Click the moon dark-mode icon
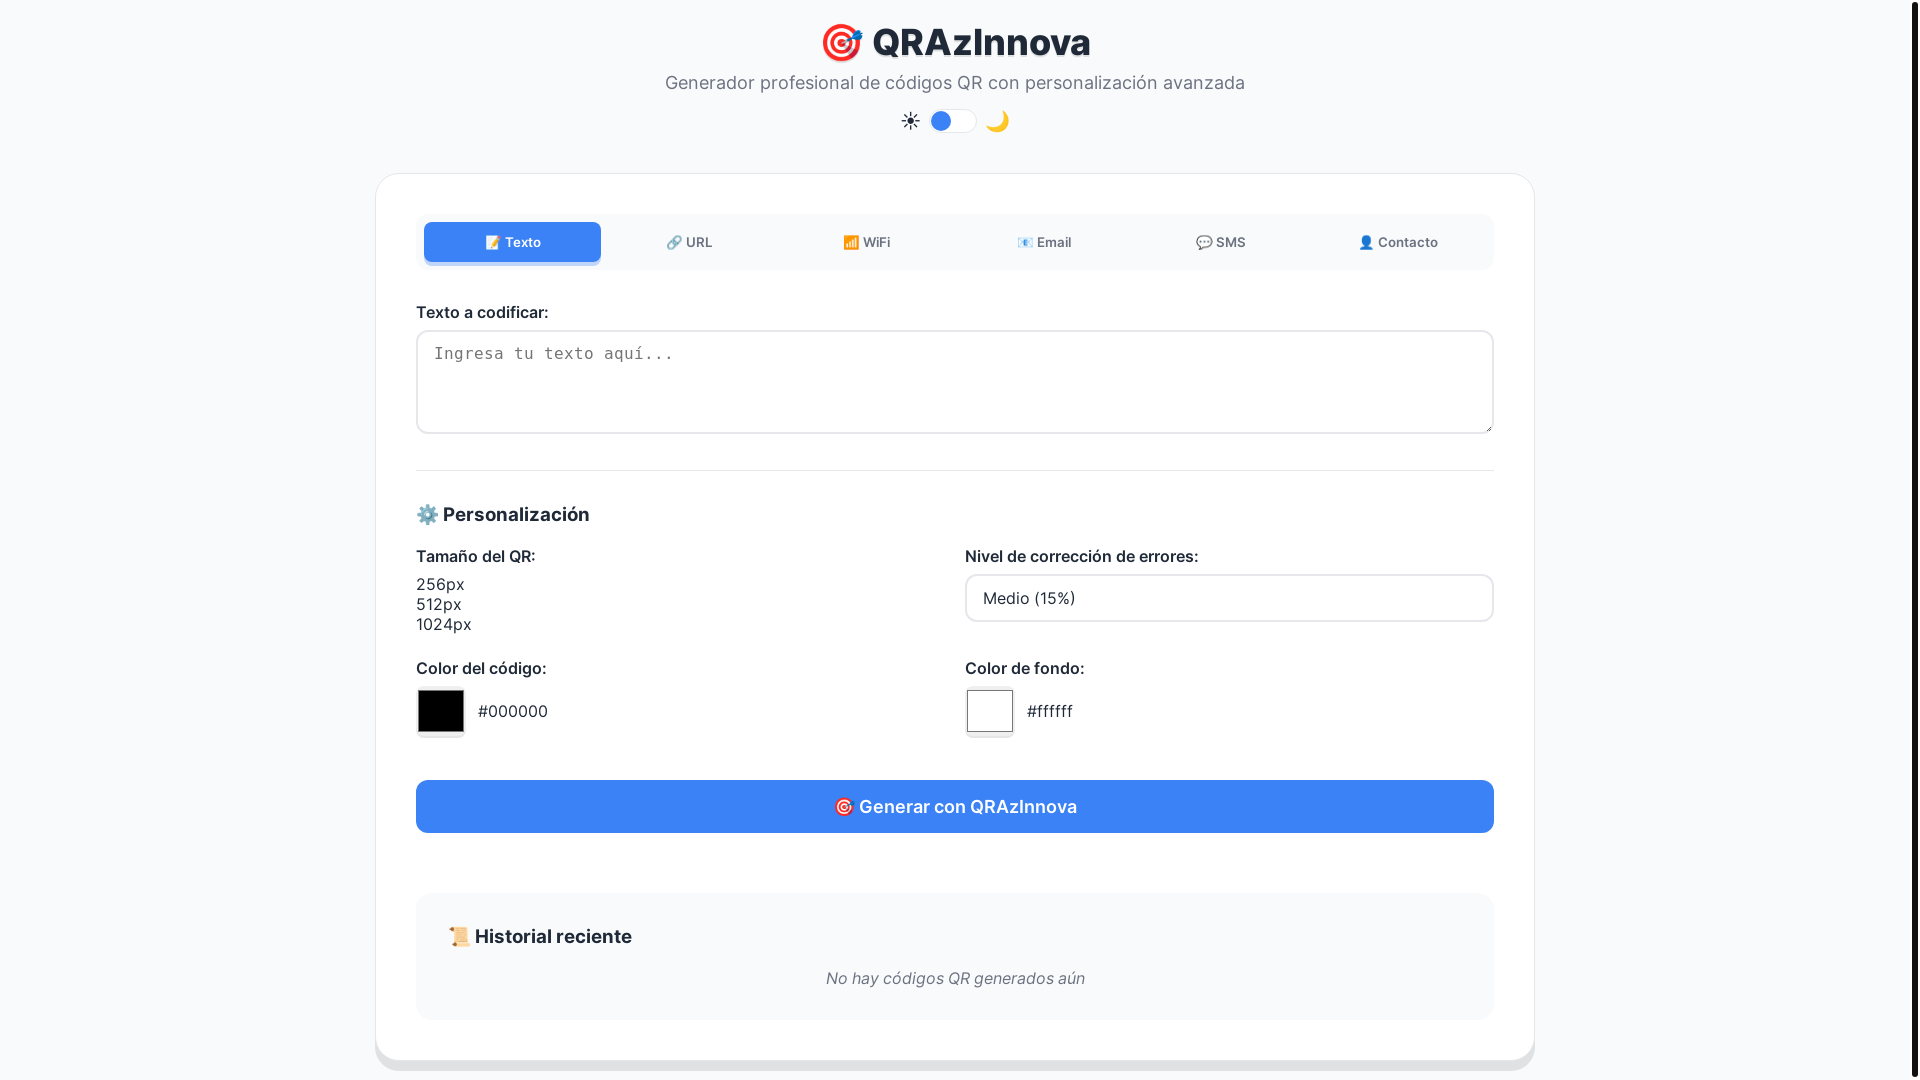The height and width of the screenshot is (1080, 1920). (x=997, y=121)
